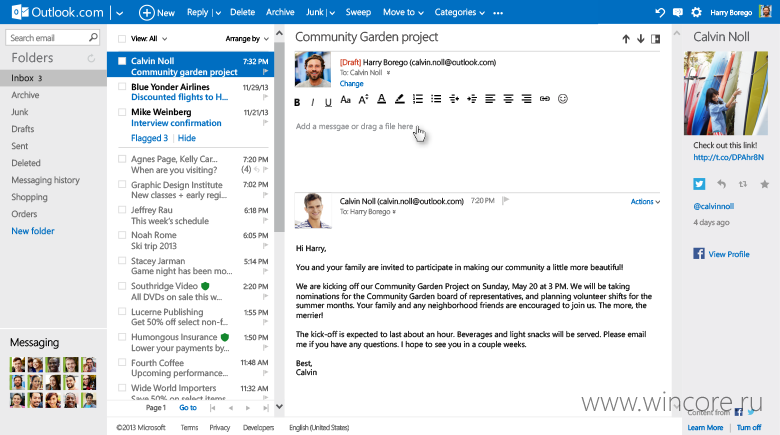
Task: Reply to the tweet
Action: pyautogui.click(x=721, y=184)
